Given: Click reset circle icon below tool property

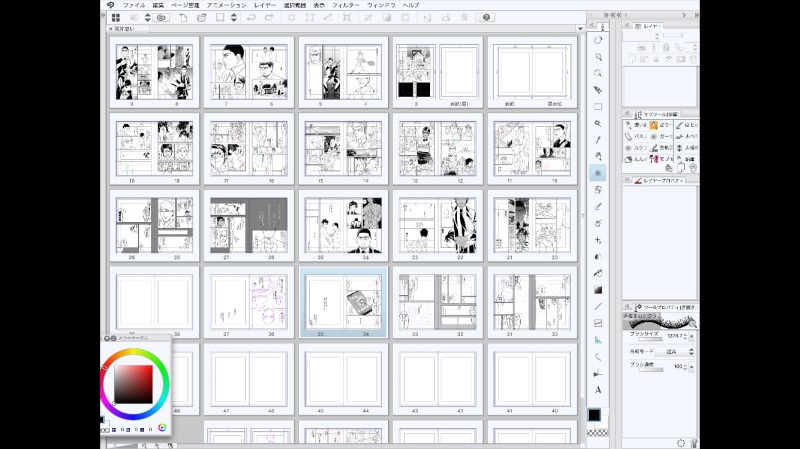Looking at the screenshot, I should point(681,443).
